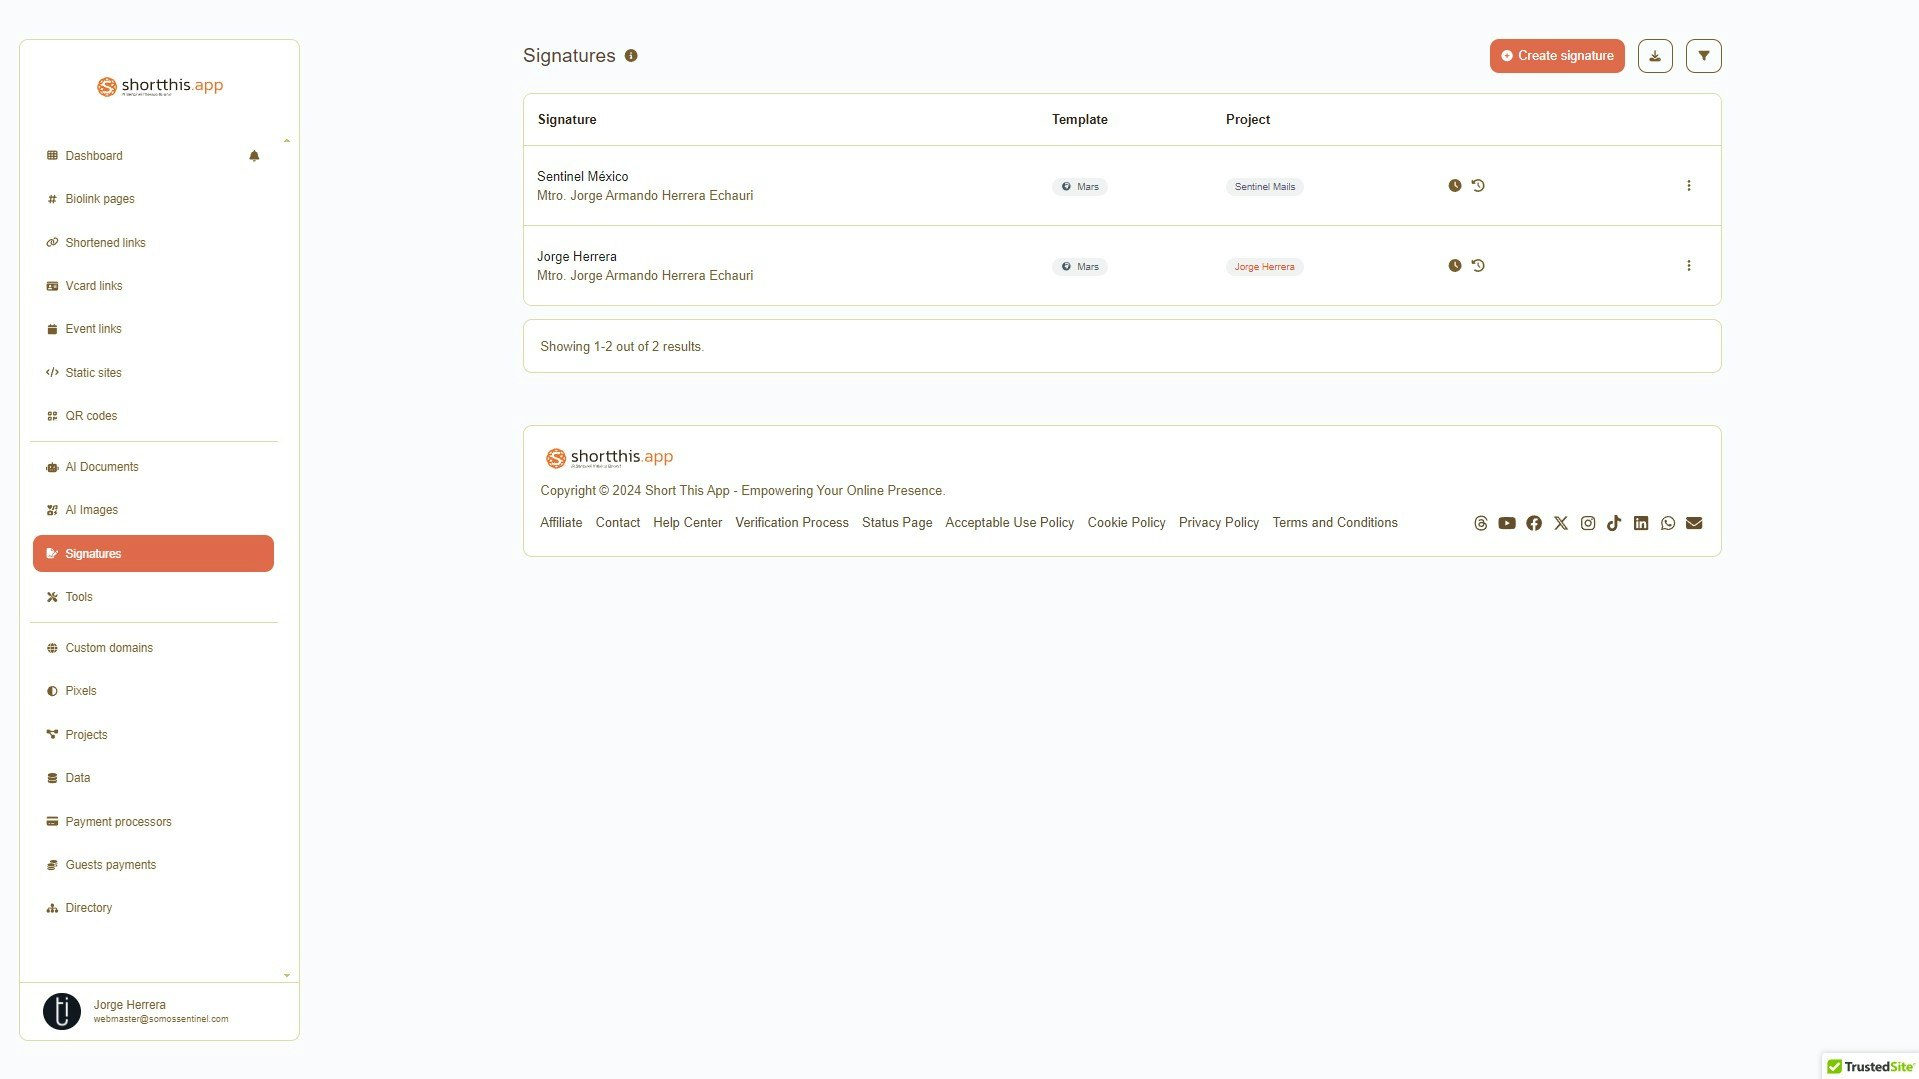Open Terms and Conditions link

[1335, 523]
